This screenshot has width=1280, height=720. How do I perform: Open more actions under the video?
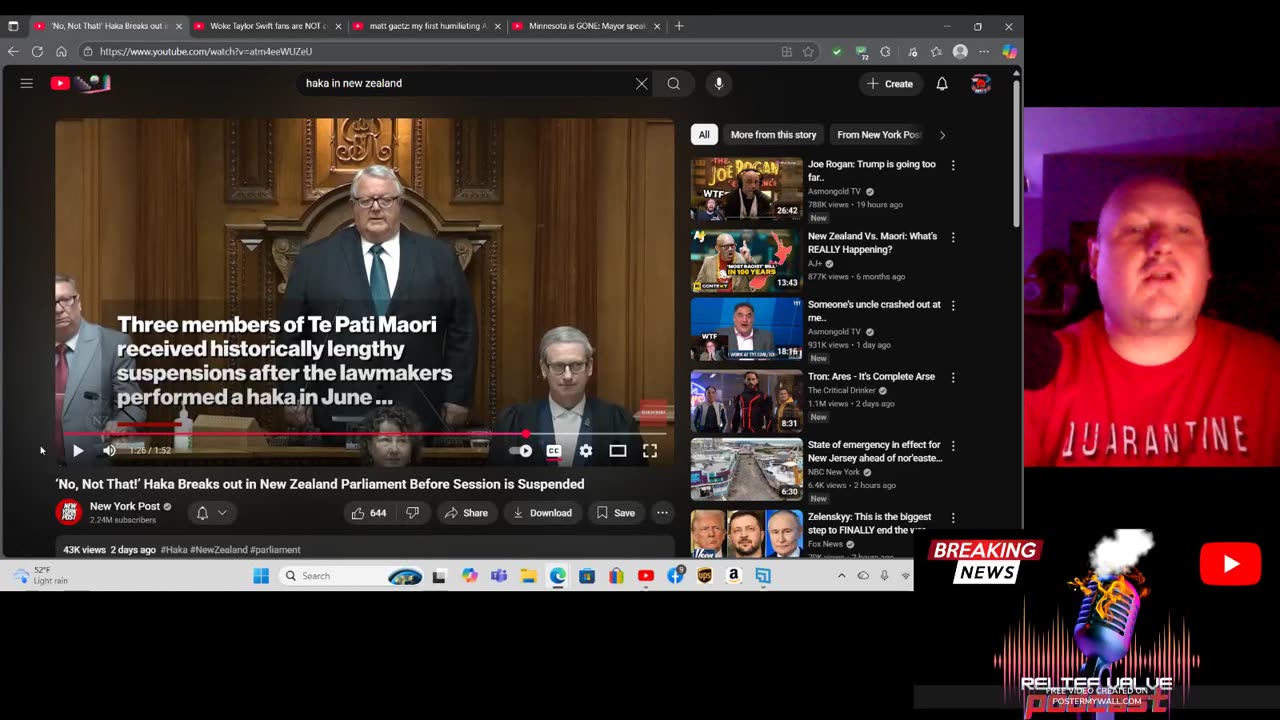pyautogui.click(x=662, y=513)
